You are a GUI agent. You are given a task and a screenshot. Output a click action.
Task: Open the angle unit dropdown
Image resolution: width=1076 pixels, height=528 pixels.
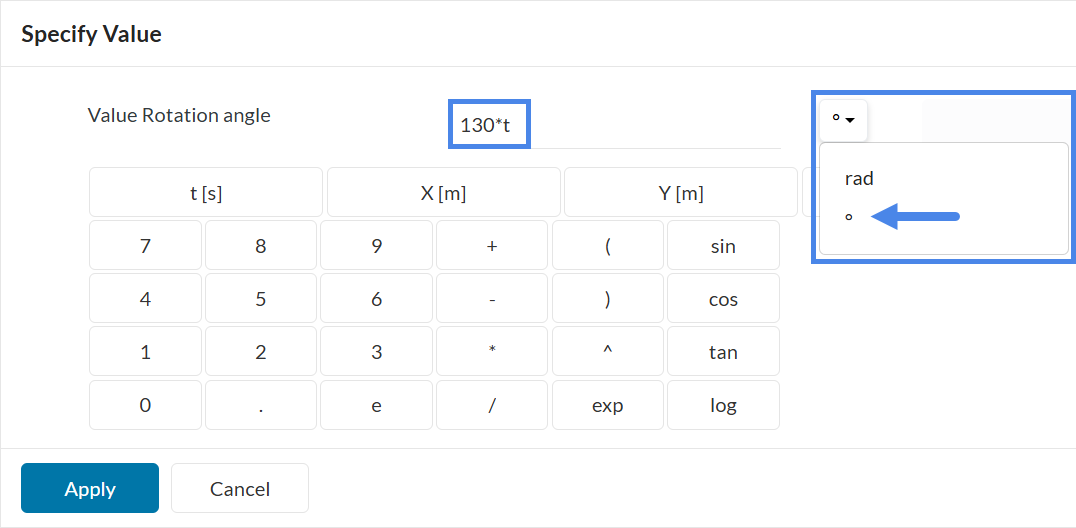coord(843,120)
